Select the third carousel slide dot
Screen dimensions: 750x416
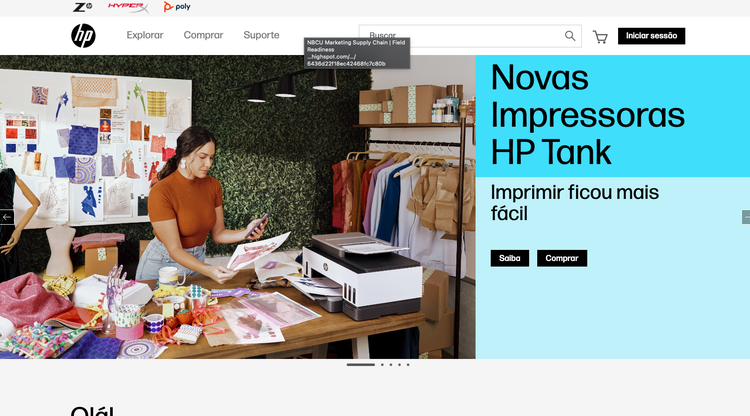click(x=390, y=365)
